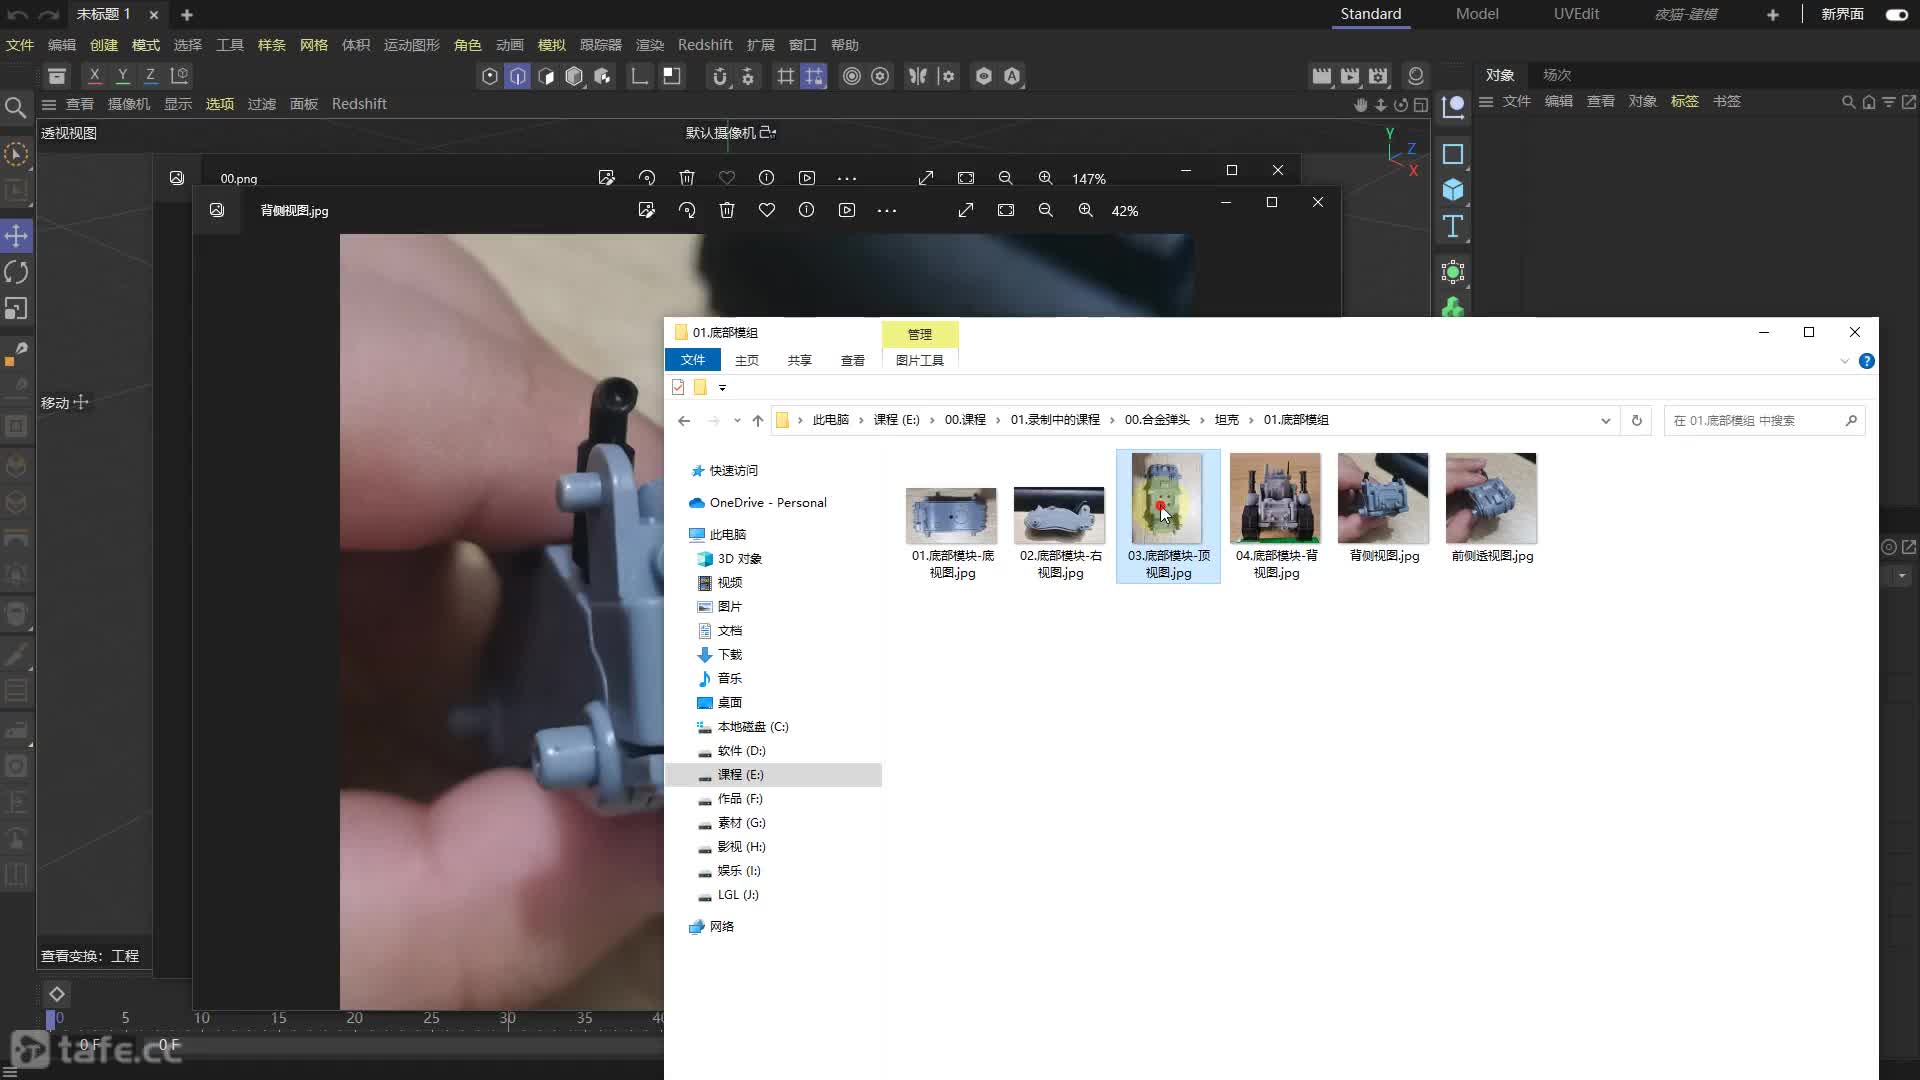Show file info in 背侧视图.jpg viewer
This screenshot has height=1080, width=1920.
[807, 210]
